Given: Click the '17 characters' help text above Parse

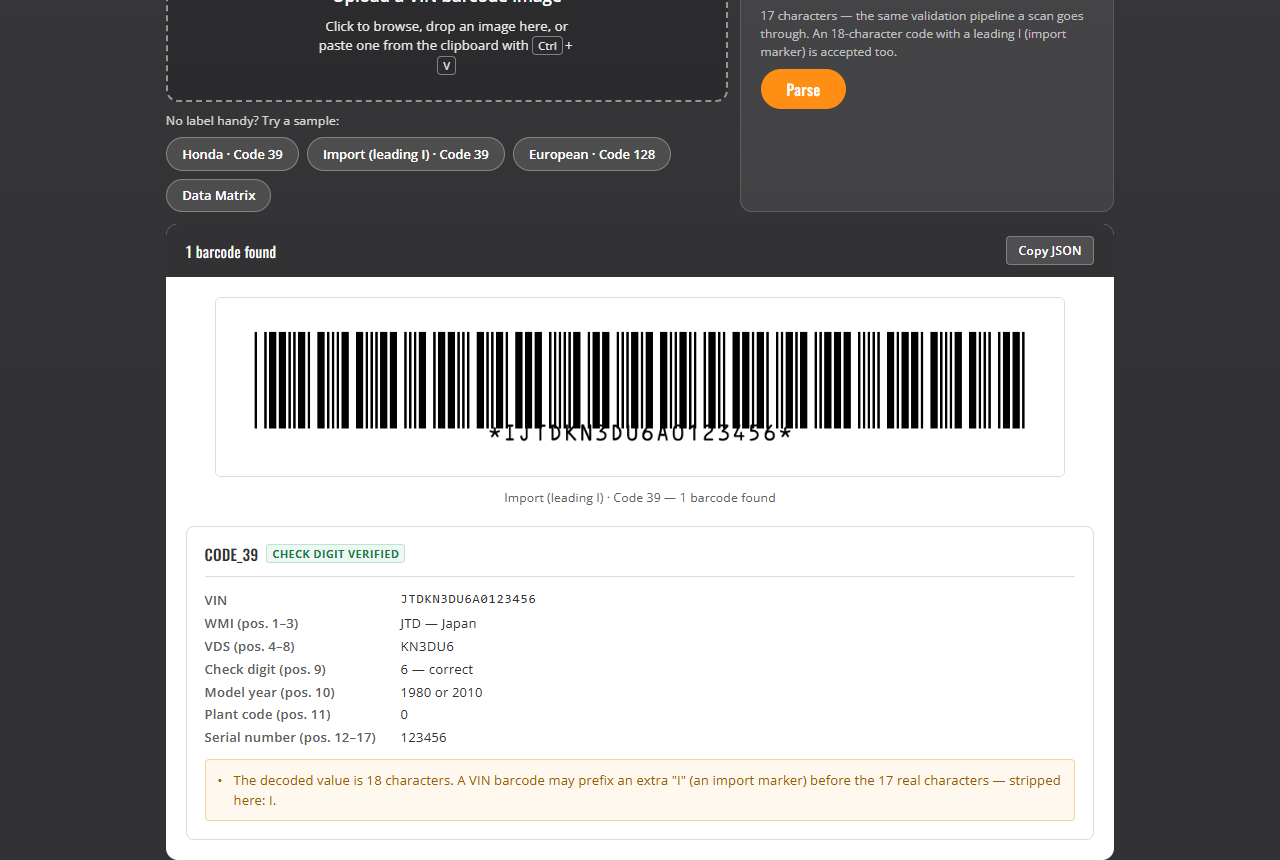Looking at the screenshot, I should [x=922, y=34].
